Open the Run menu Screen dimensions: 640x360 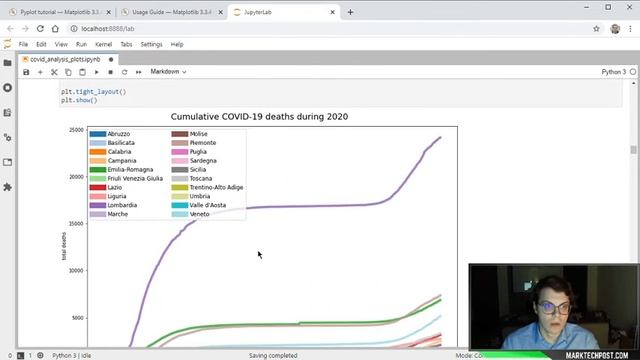81,44
